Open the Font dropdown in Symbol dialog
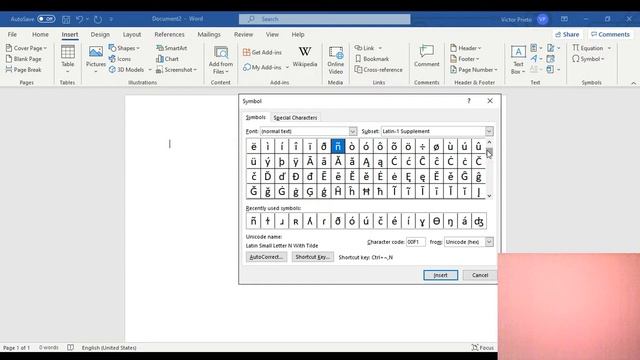The width and height of the screenshot is (640, 360). pyautogui.click(x=353, y=131)
